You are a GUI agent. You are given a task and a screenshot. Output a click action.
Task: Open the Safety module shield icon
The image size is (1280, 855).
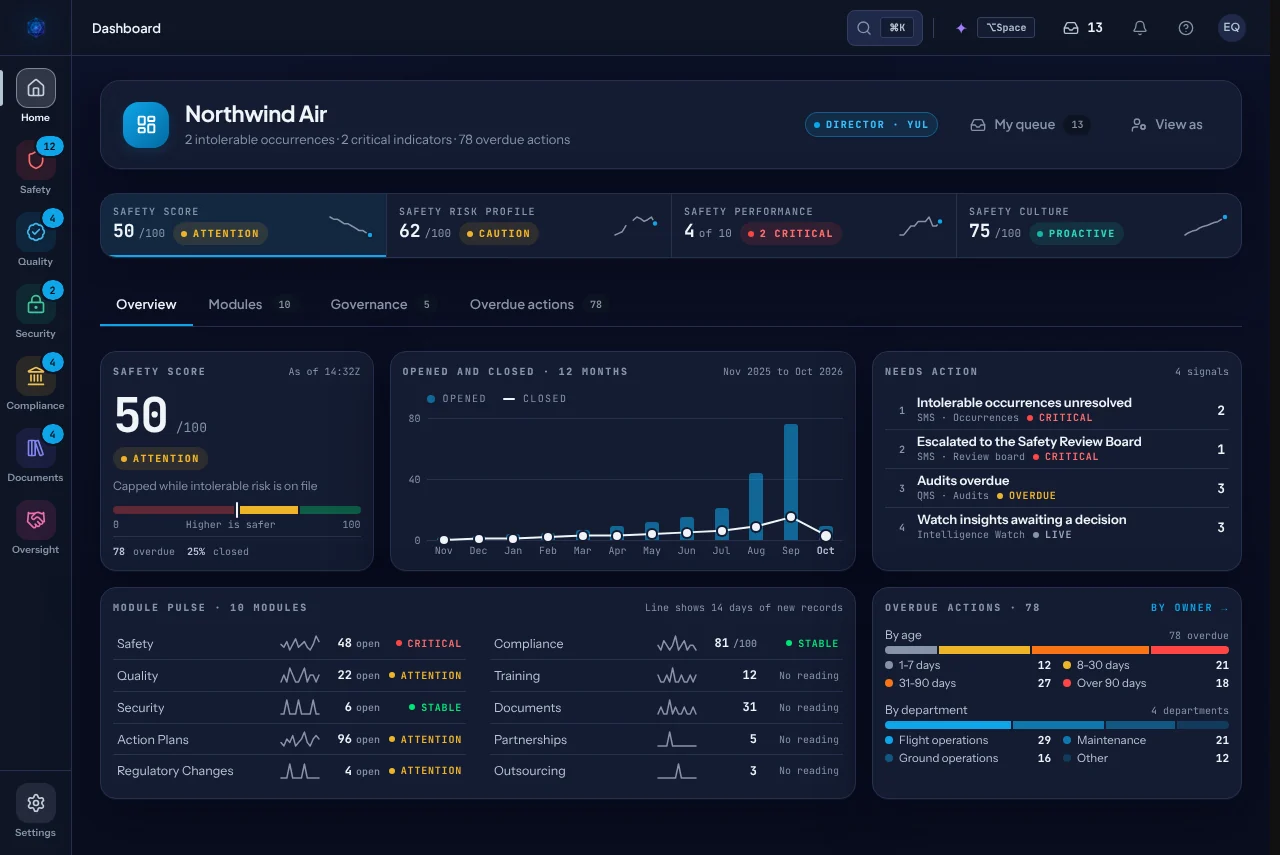[x=35, y=160]
